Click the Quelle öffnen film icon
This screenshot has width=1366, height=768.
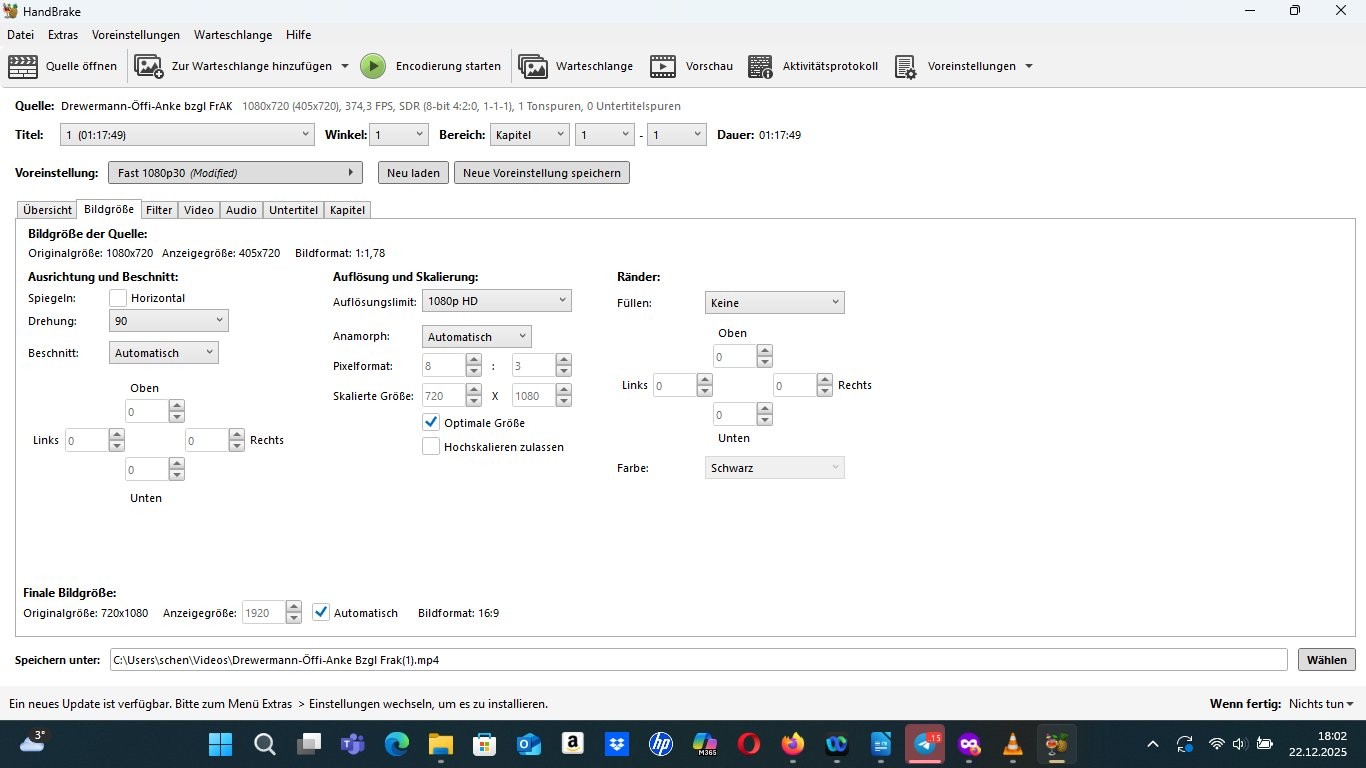(x=23, y=67)
